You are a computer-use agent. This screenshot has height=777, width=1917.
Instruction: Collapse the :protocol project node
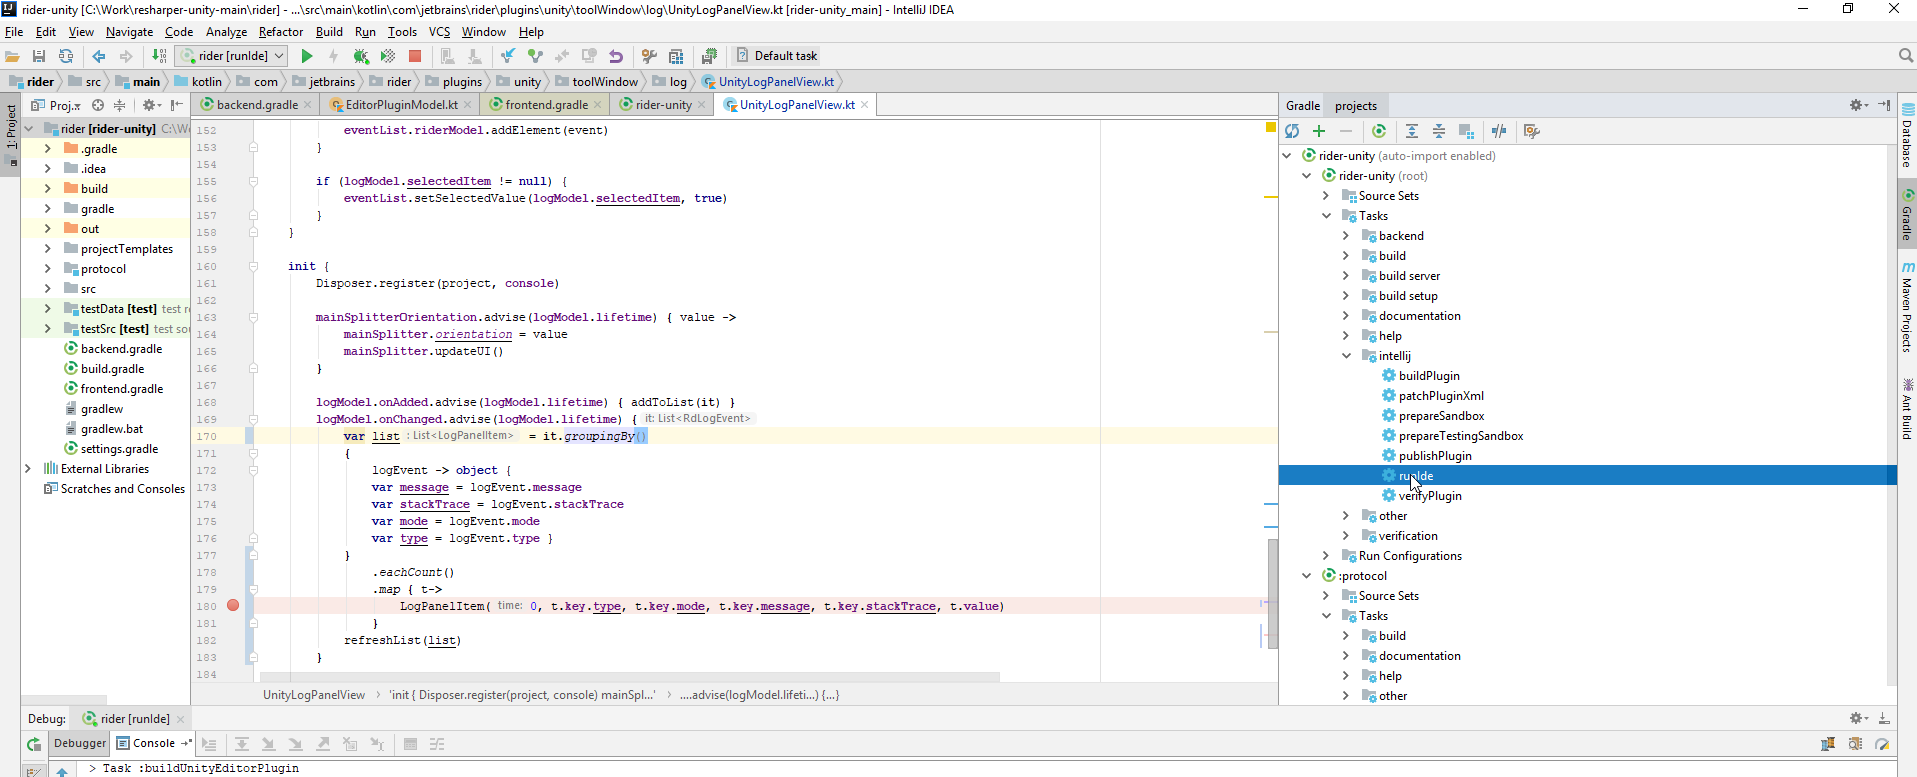1306,576
